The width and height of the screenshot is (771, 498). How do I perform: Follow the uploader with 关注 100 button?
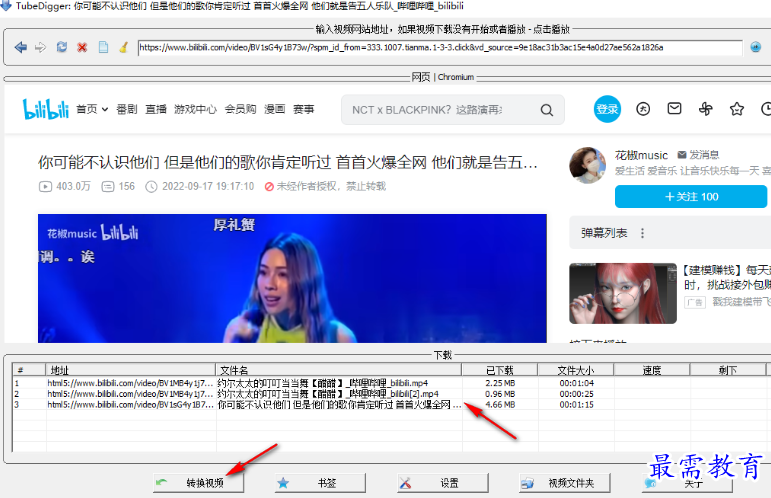click(691, 197)
